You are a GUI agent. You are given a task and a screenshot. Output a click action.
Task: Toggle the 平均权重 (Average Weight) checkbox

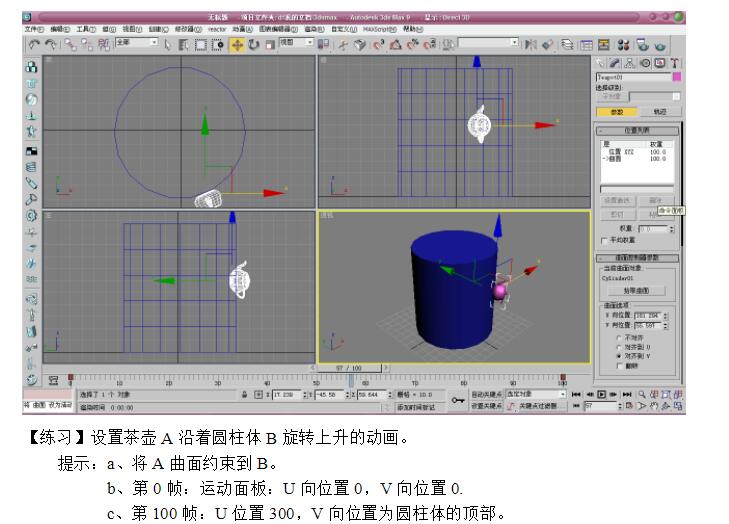pyautogui.click(x=602, y=240)
